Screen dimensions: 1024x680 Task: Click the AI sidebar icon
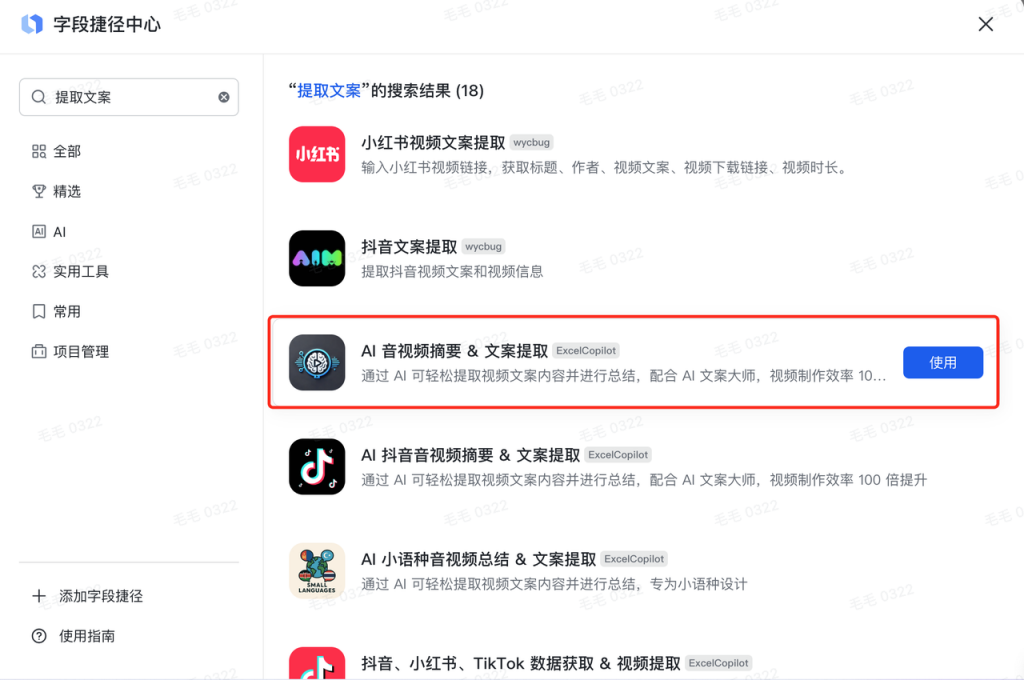[39, 232]
